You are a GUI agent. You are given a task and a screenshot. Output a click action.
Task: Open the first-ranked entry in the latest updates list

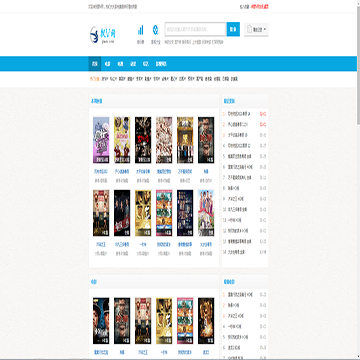[x=239, y=114]
